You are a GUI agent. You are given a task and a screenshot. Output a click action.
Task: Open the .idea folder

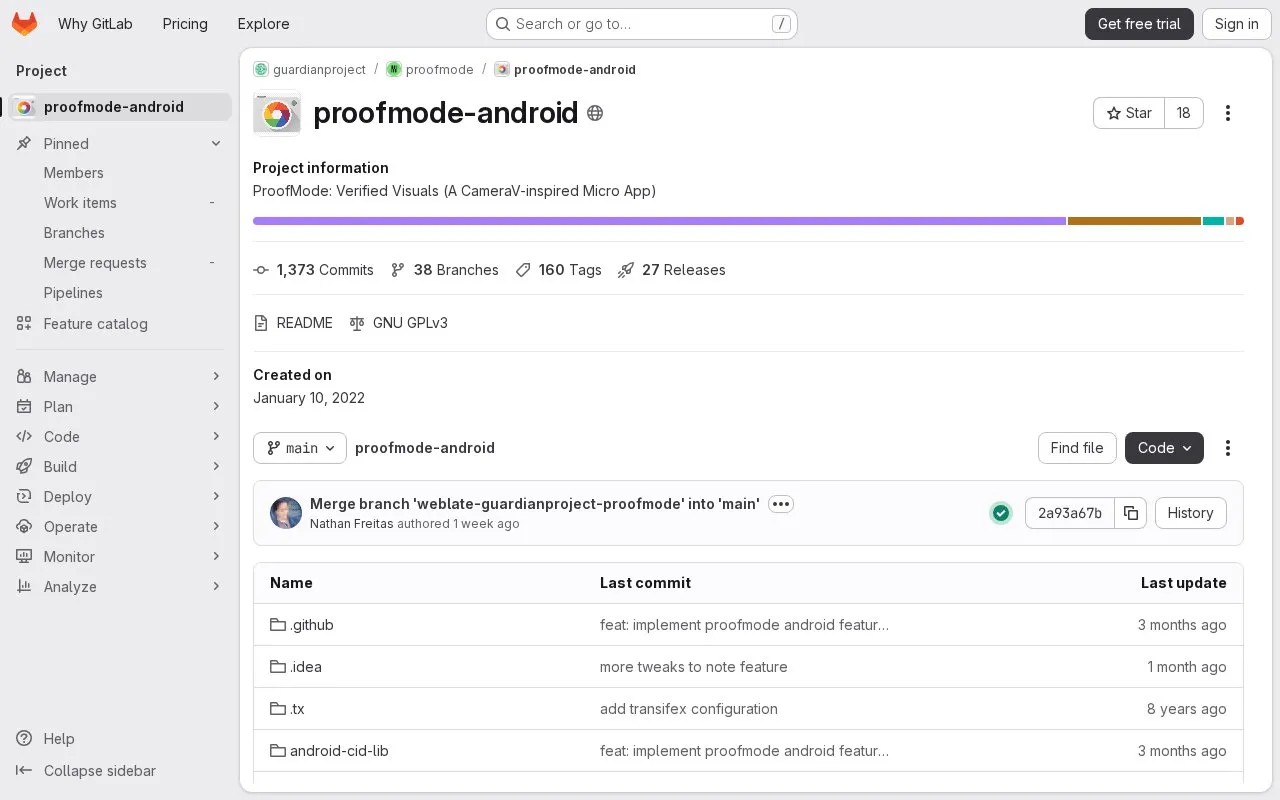(x=296, y=667)
